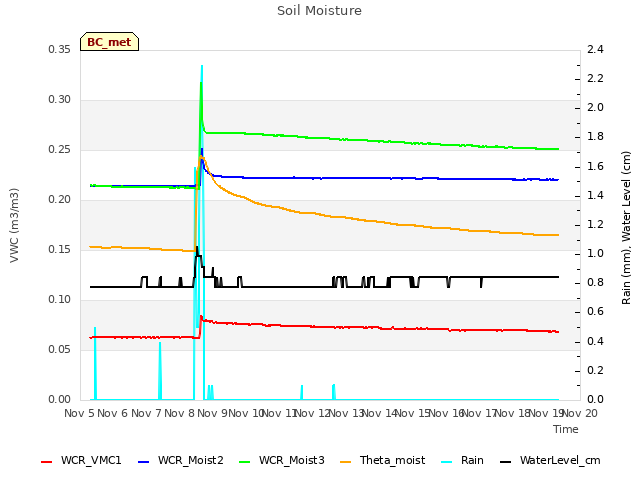Click the VWC (m3/m3) axis label
Image resolution: width=640 pixels, height=480 pixels.
(x=14, y=225)
